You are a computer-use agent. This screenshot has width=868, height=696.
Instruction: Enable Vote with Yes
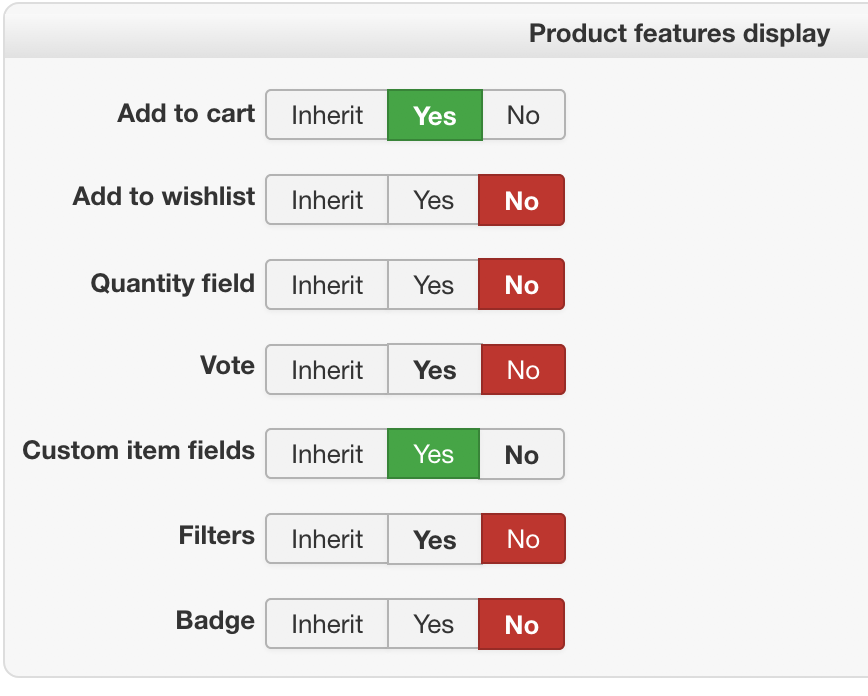(x=434, y=370)
